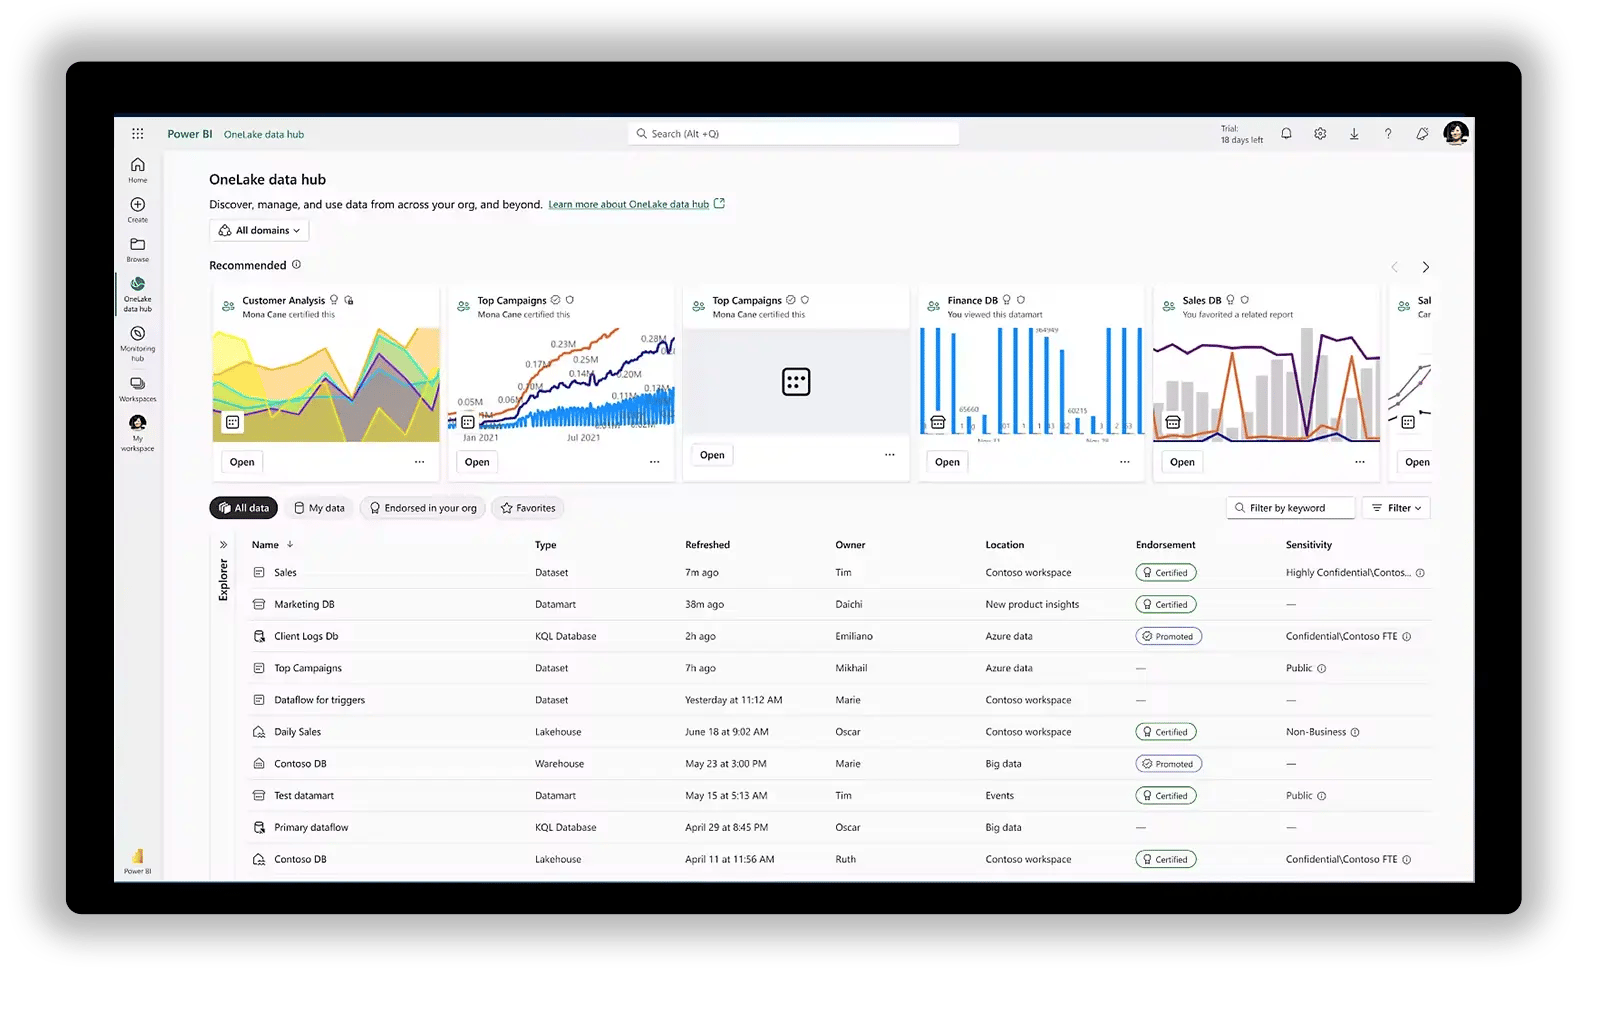This screenshot has height=1024, width=1619.
Task: Click Open on Top Campaigns line chart card
Action: [x=477, y=462]
